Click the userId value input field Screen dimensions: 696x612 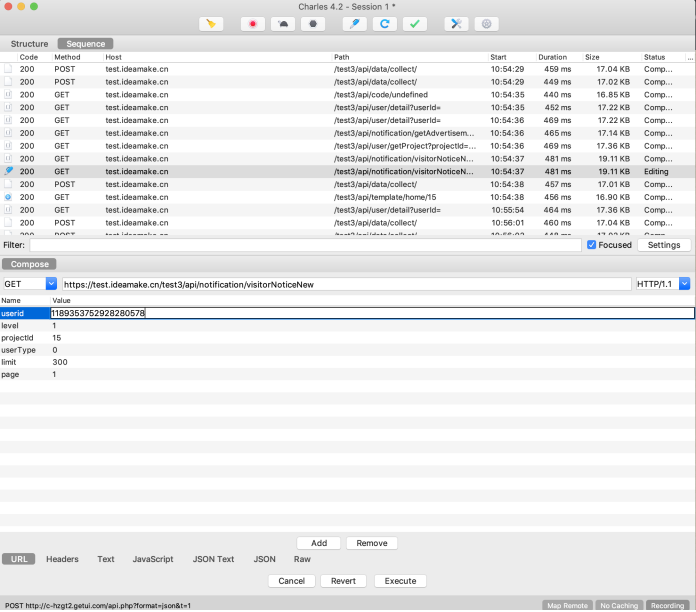[372, 313]
